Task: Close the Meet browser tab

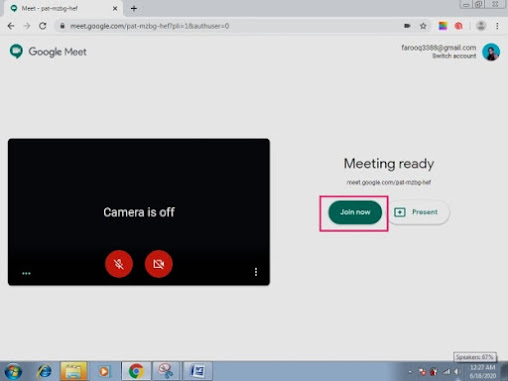Action: [x=115, y=9]
